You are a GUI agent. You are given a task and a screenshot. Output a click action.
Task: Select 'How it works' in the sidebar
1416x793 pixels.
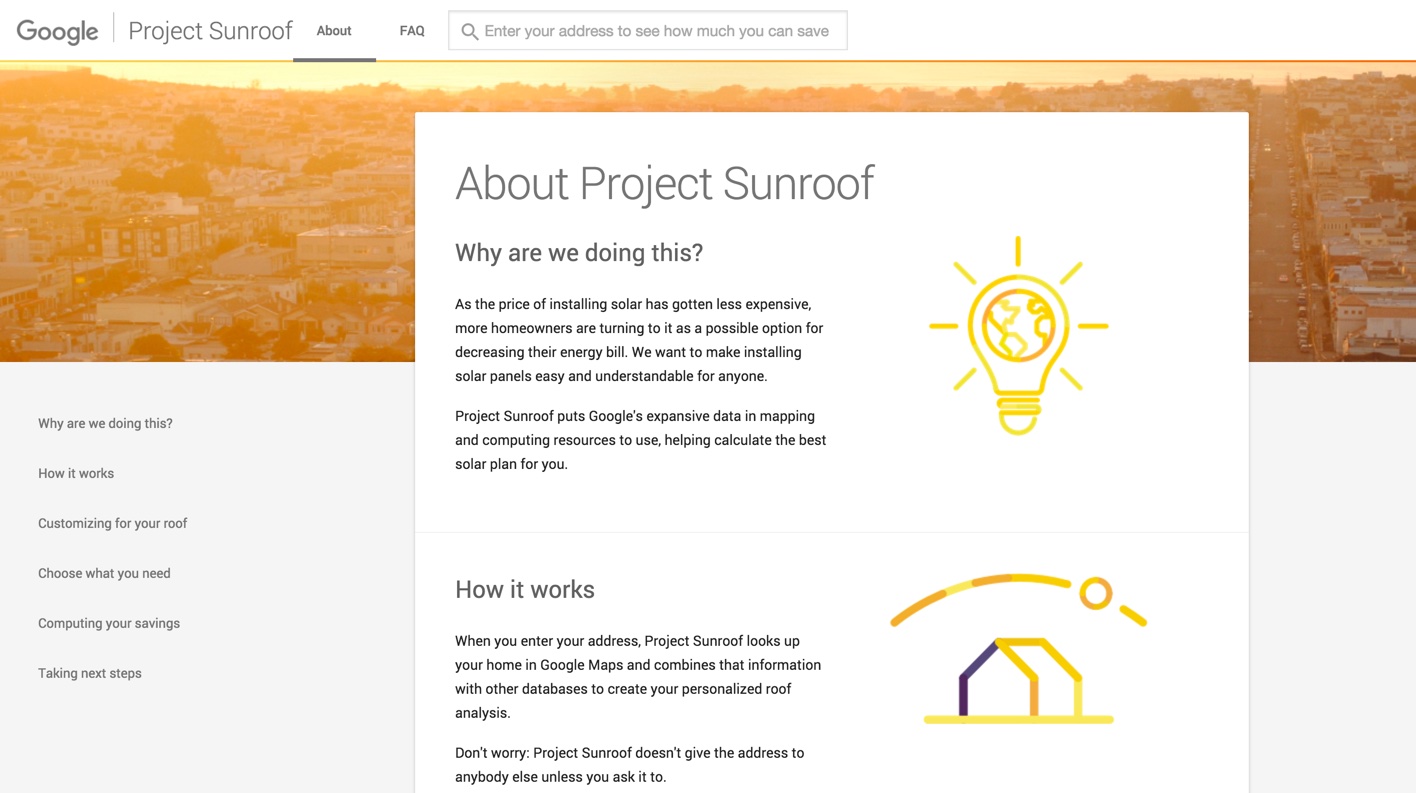76,473
